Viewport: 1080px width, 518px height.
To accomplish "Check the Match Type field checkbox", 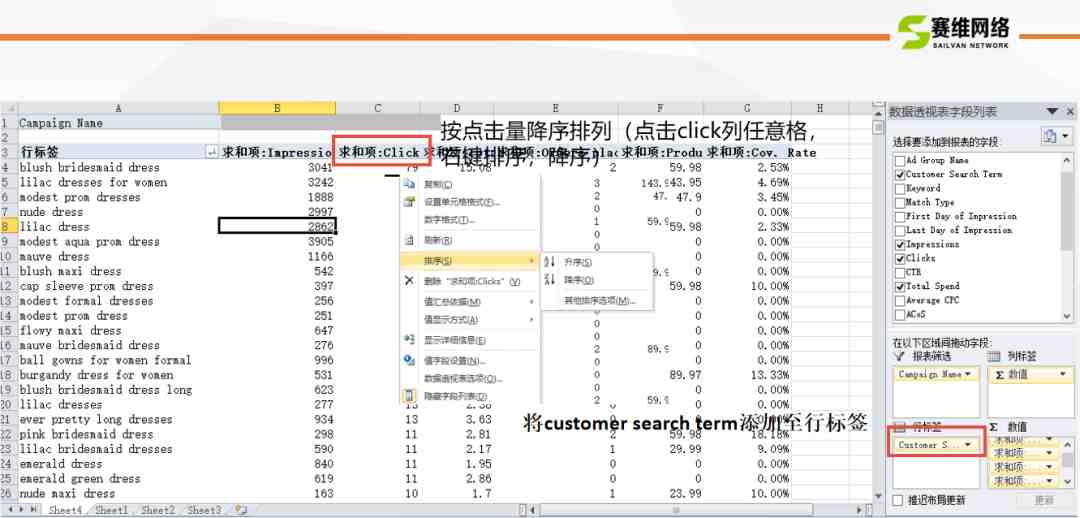I will click(900, 203).
